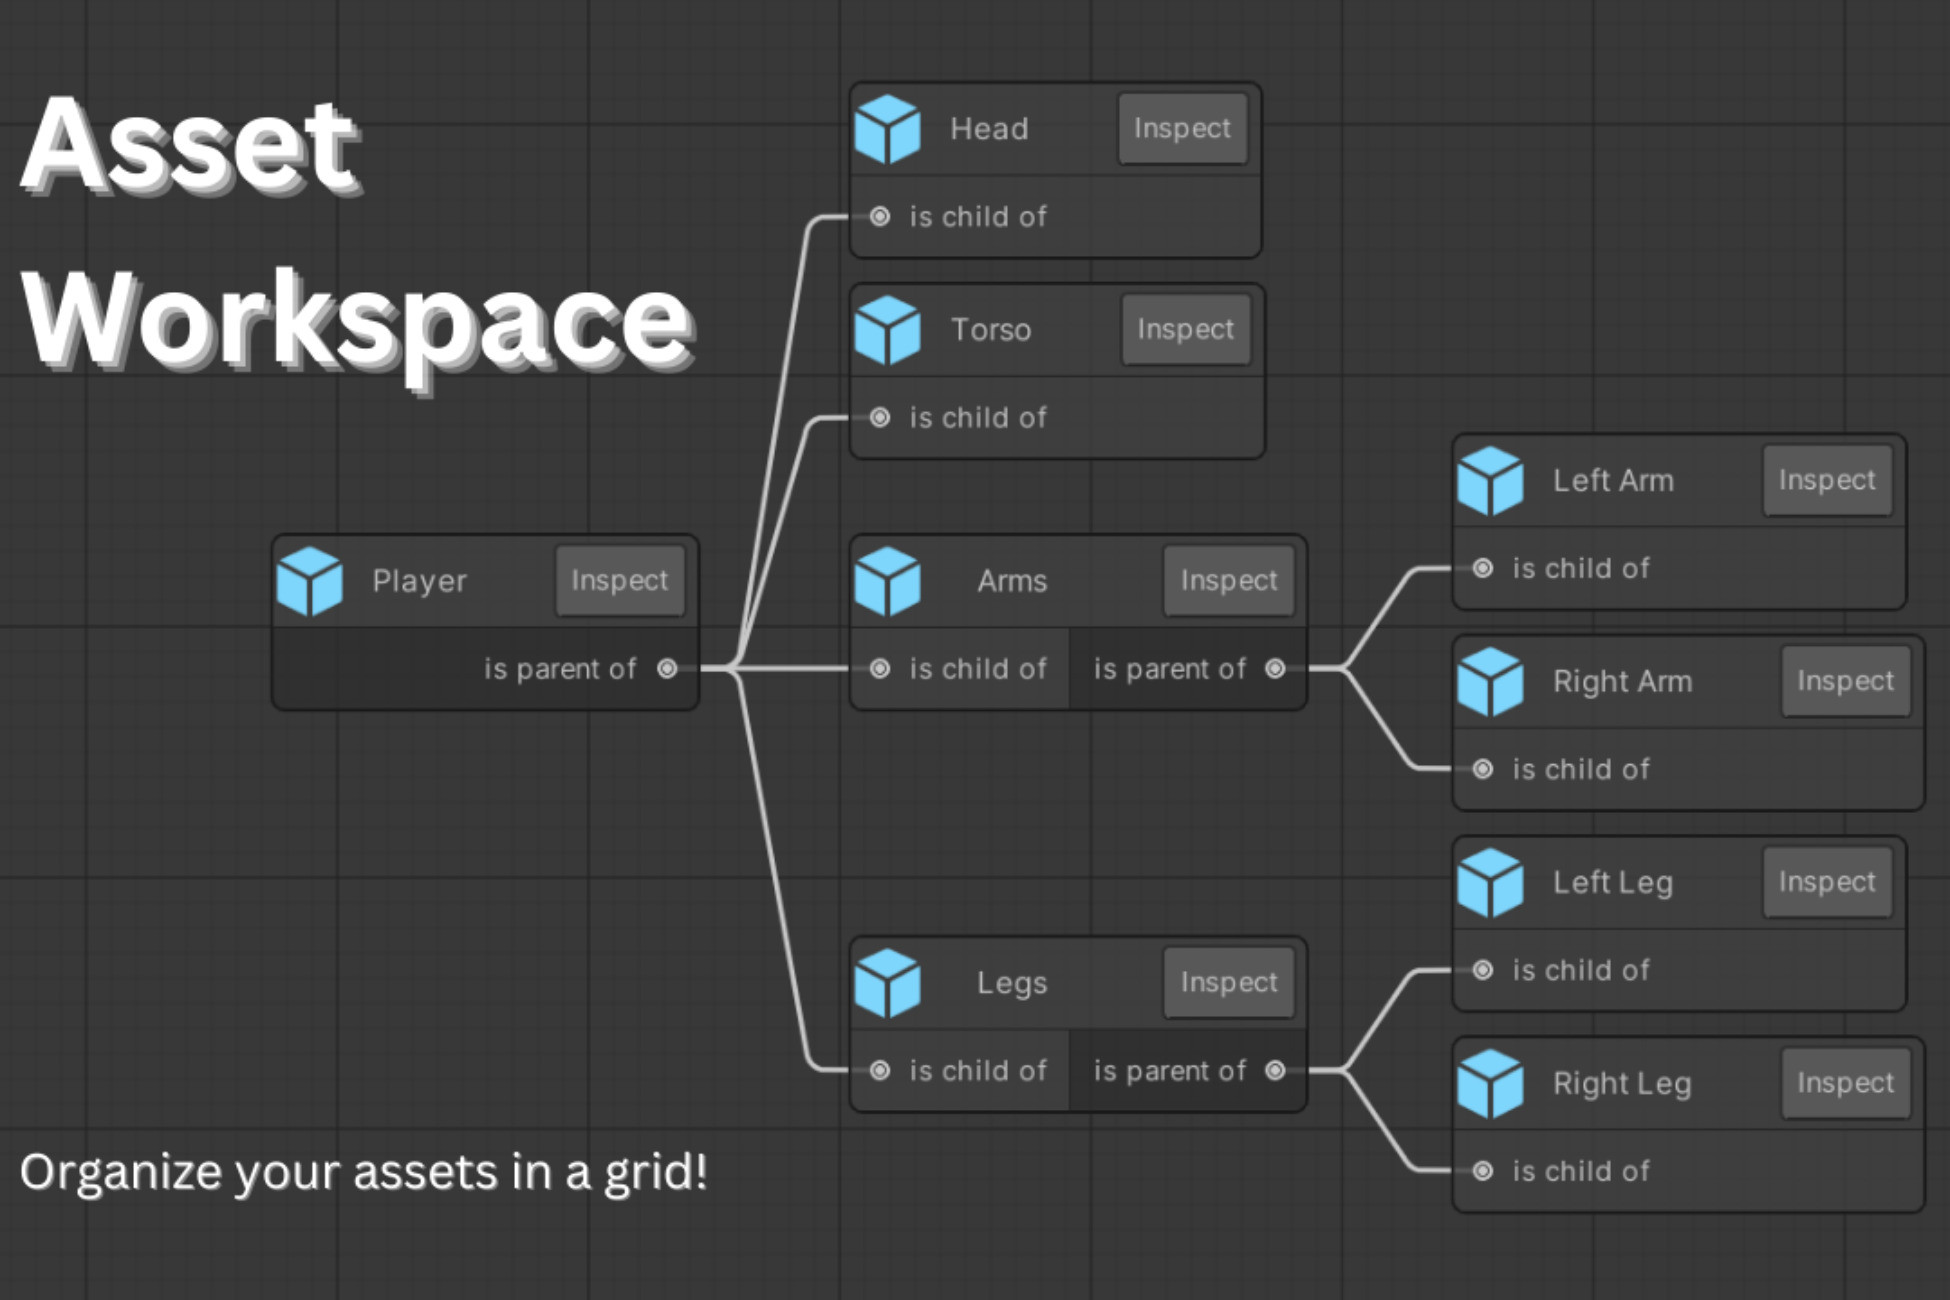Viewport: 1950px width, 1300px height.
Task: Inspect the Legs node
Action: [x=1229, y=982]
